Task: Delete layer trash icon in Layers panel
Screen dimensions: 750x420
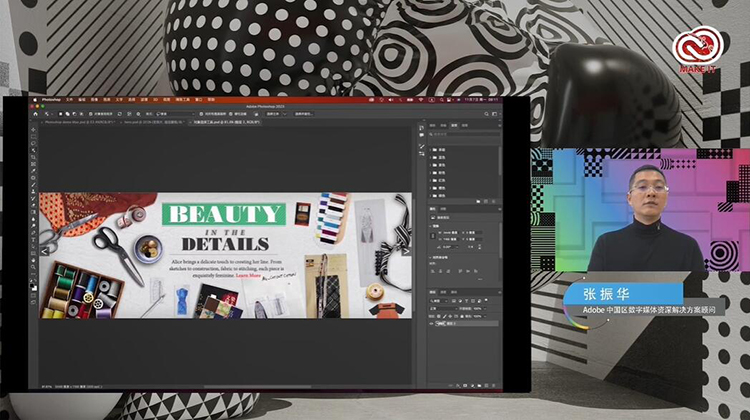Action: point(494,386)
